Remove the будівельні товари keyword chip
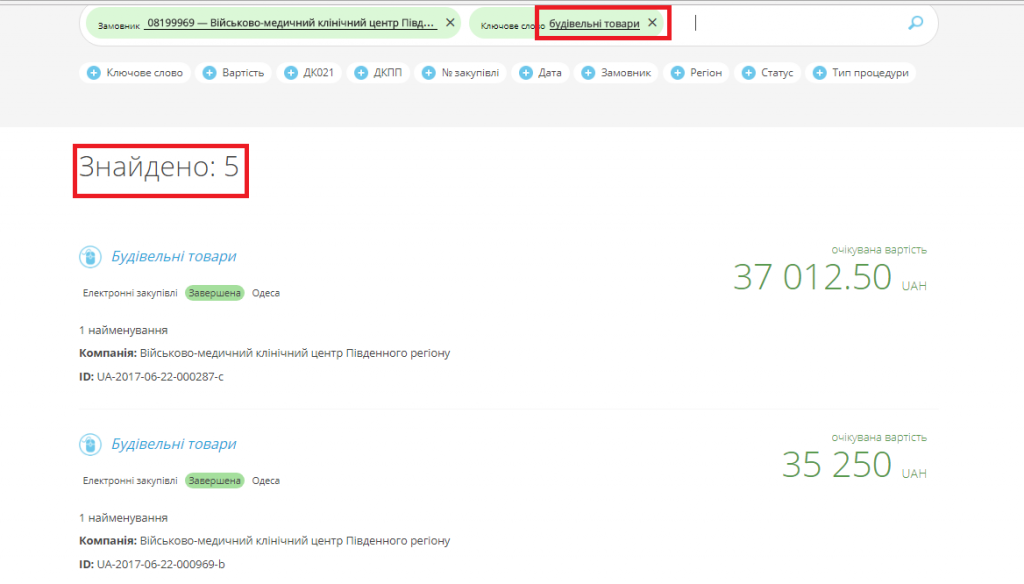This screenshot has width=1024, height=584. (x=652, y=22)
